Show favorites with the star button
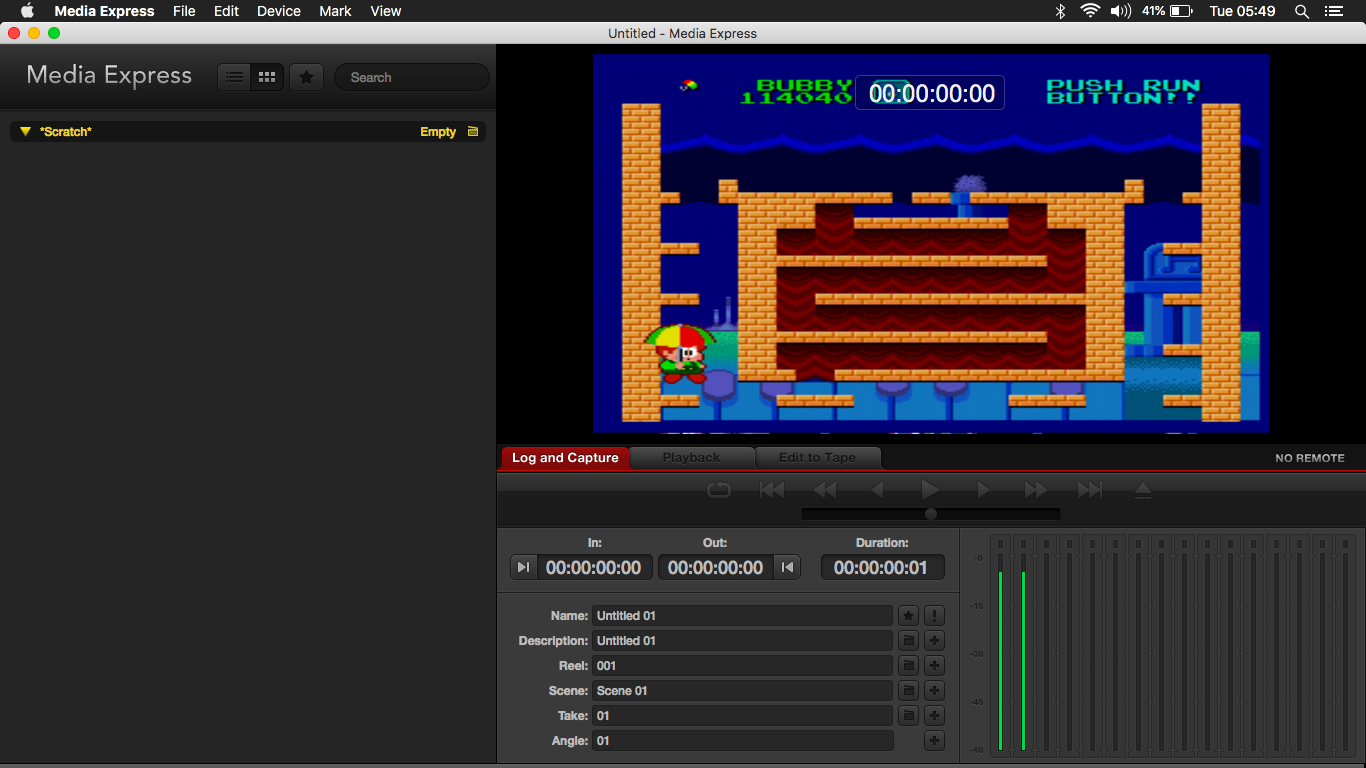 pyautogui.click(x=307, y=77)
